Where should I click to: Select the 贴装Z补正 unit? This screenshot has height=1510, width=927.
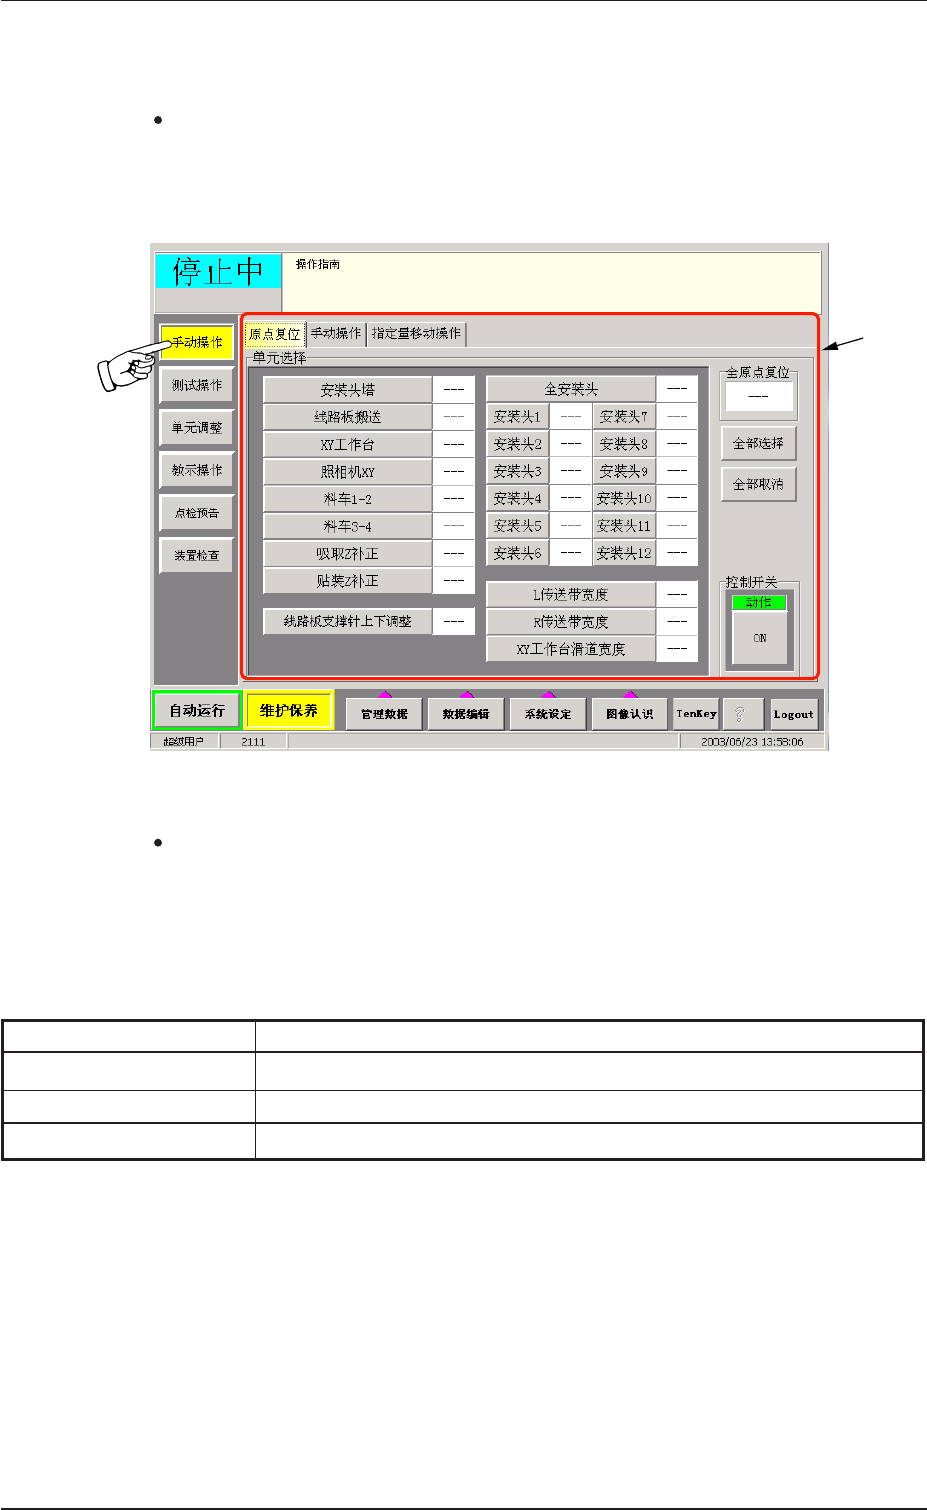(x=348, y=580)
